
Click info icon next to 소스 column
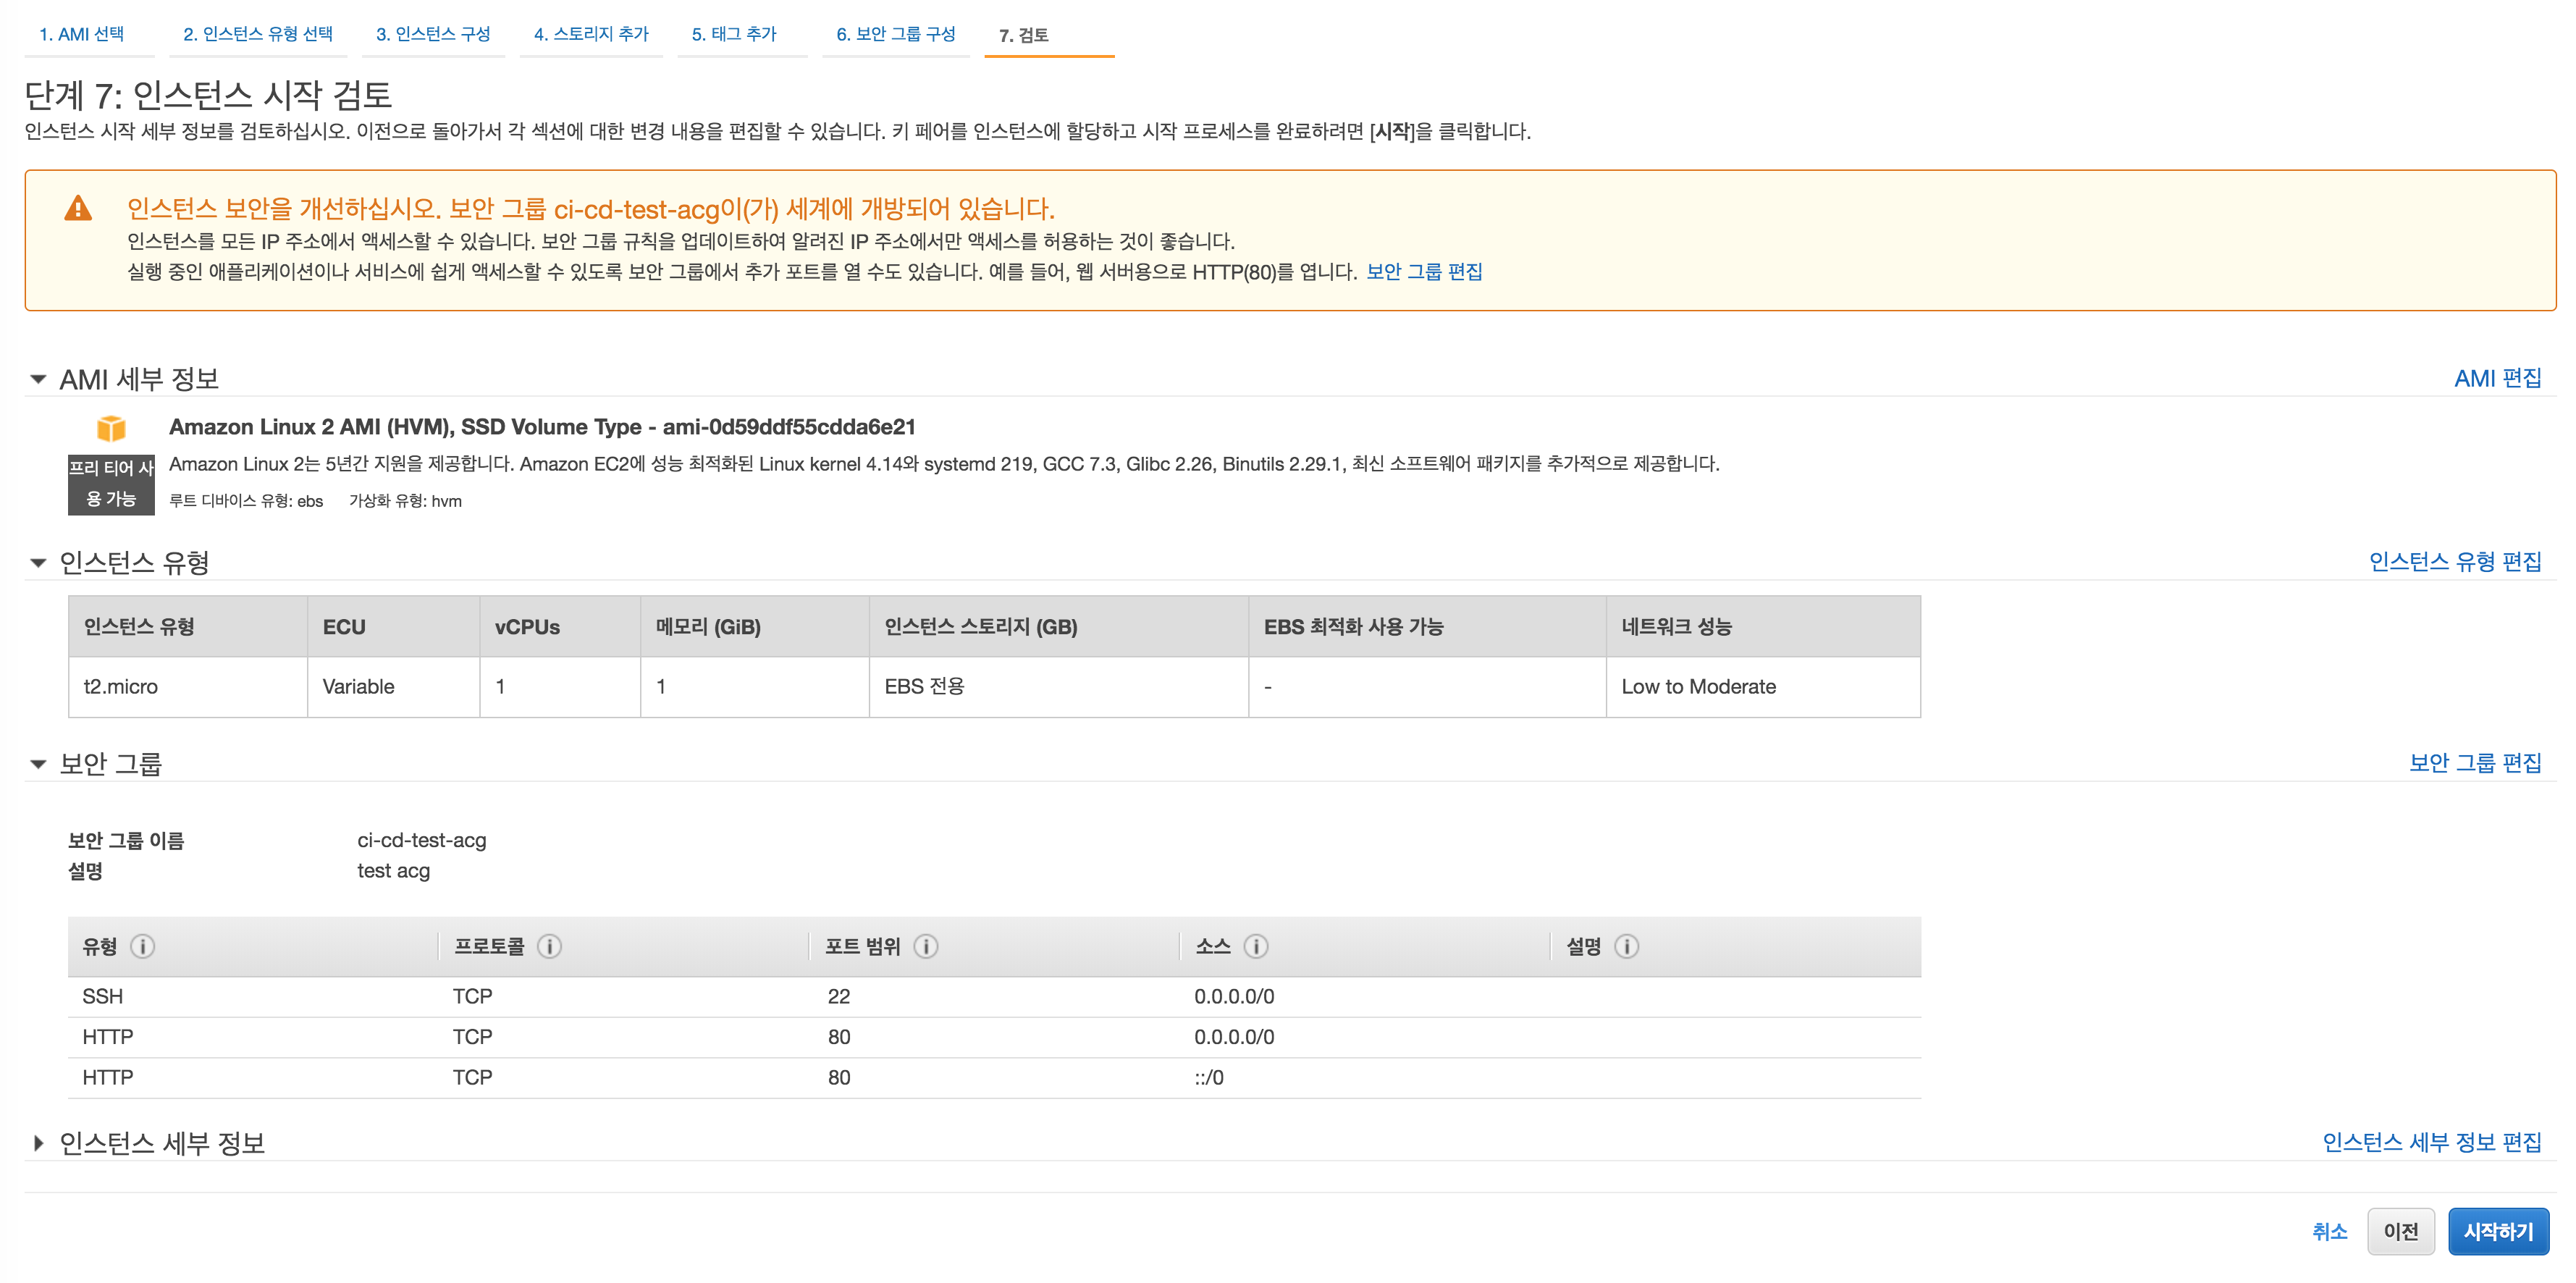pos(1256,946)
